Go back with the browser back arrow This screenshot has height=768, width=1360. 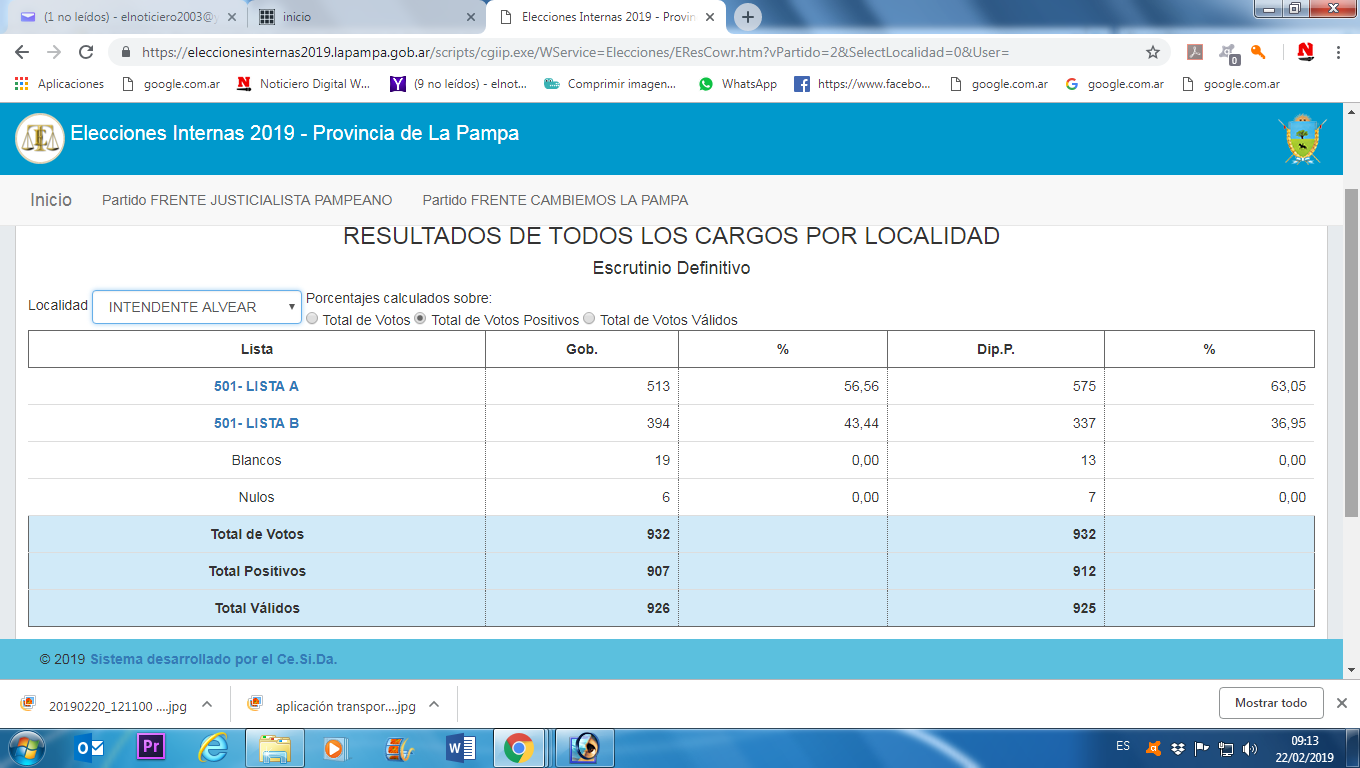23,52
